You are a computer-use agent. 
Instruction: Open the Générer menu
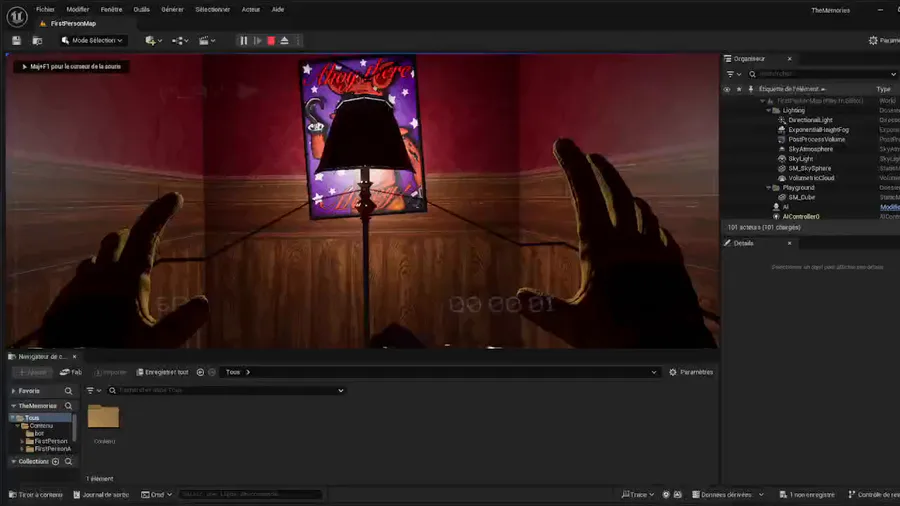[x=172, y=10]
